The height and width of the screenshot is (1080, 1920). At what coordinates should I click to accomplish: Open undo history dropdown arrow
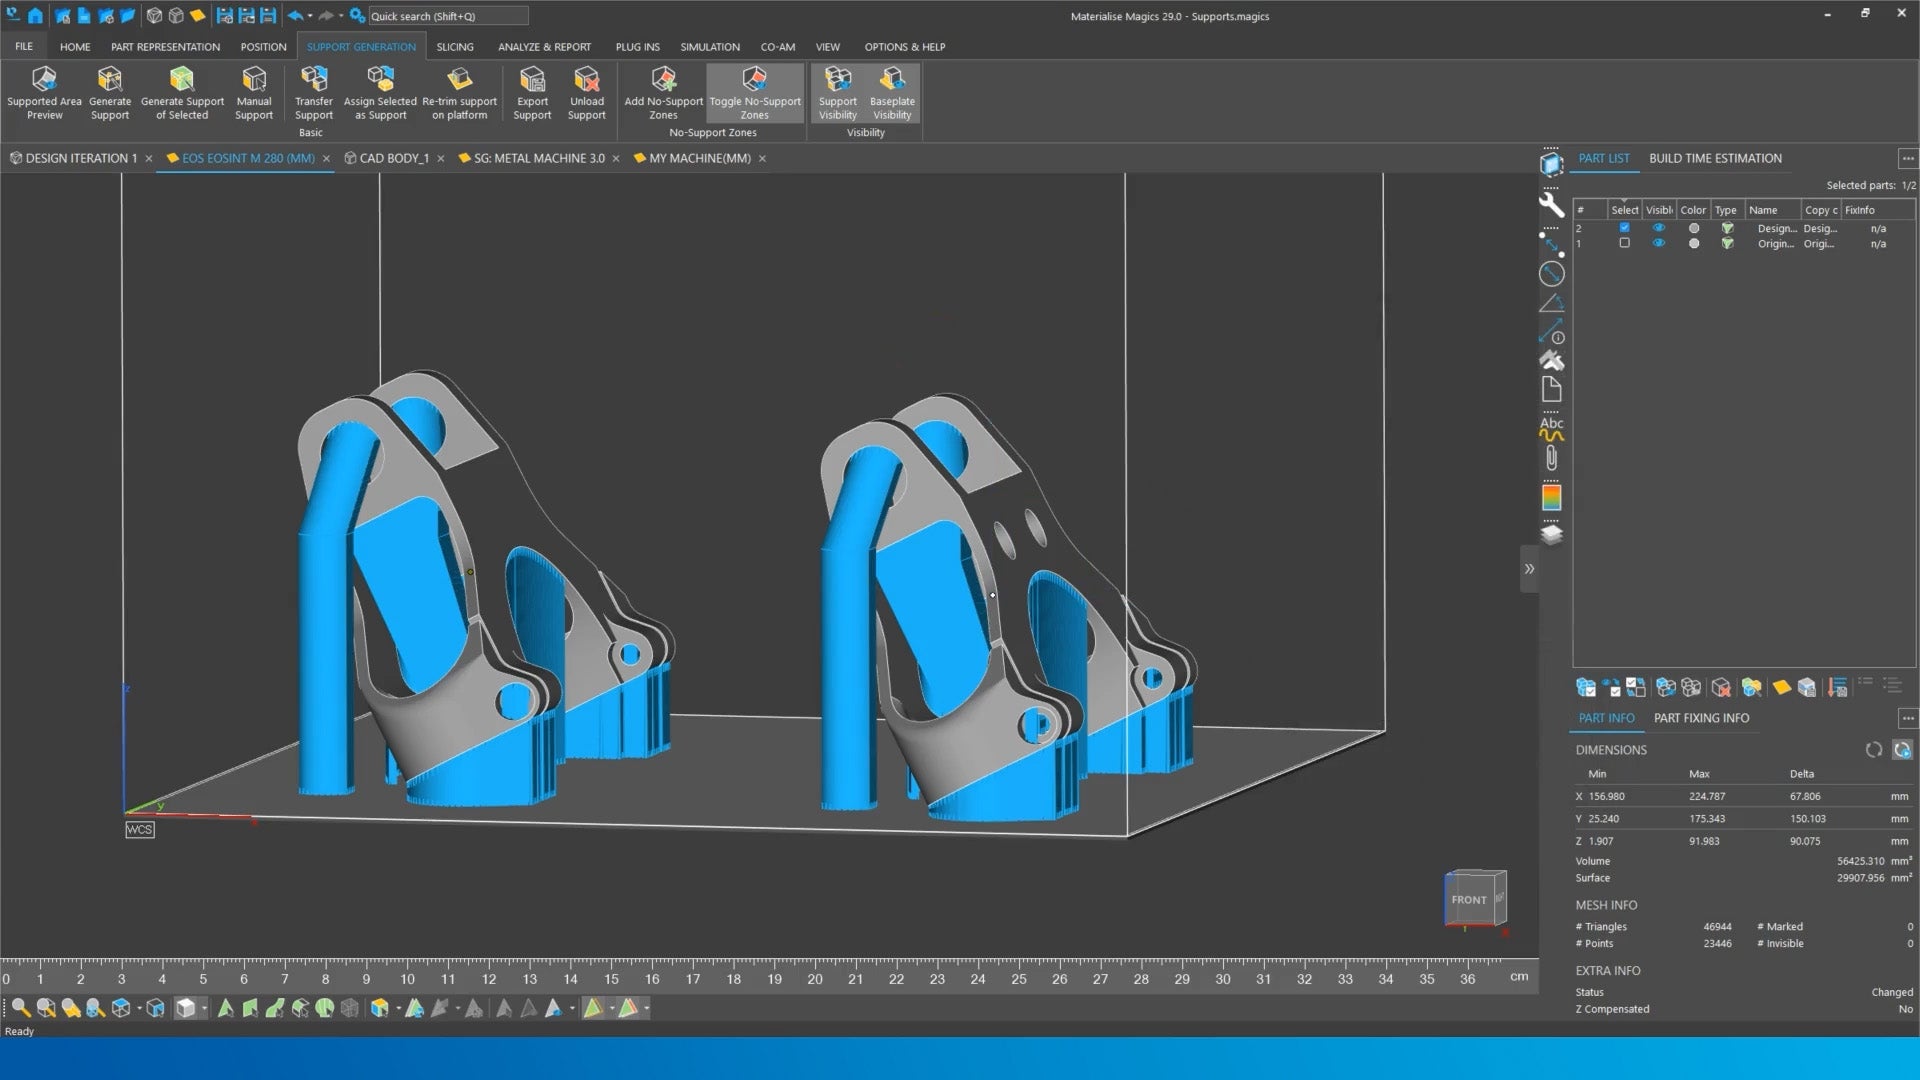[310, 16]
